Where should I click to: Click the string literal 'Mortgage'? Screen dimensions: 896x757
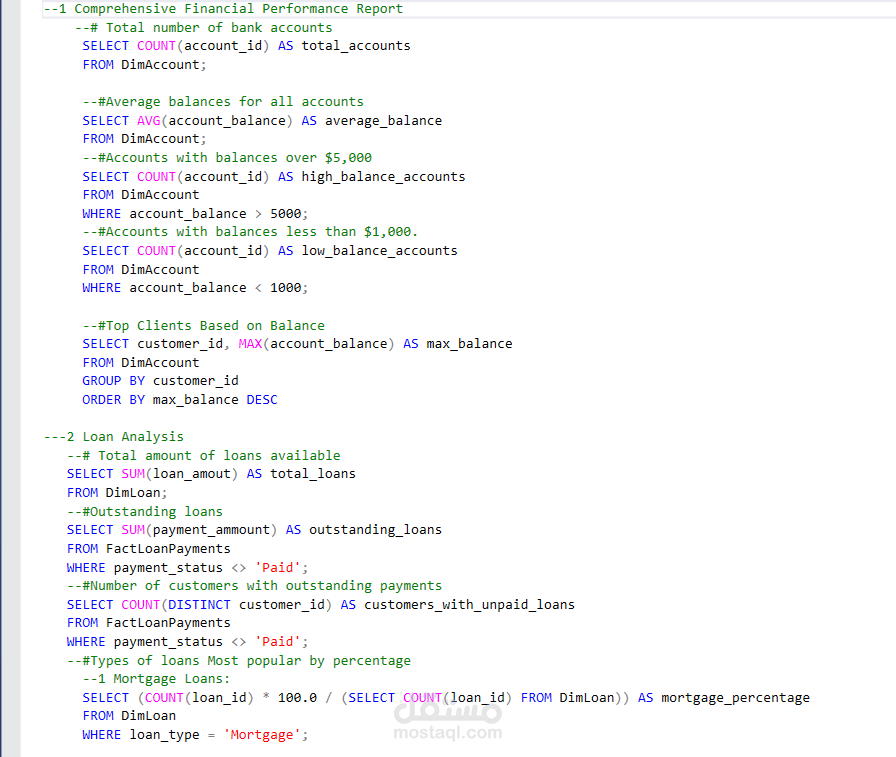tap(262, 735)
